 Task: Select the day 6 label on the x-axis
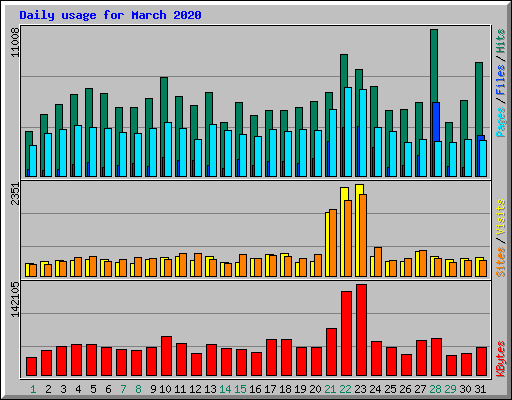tap(108, 389)
